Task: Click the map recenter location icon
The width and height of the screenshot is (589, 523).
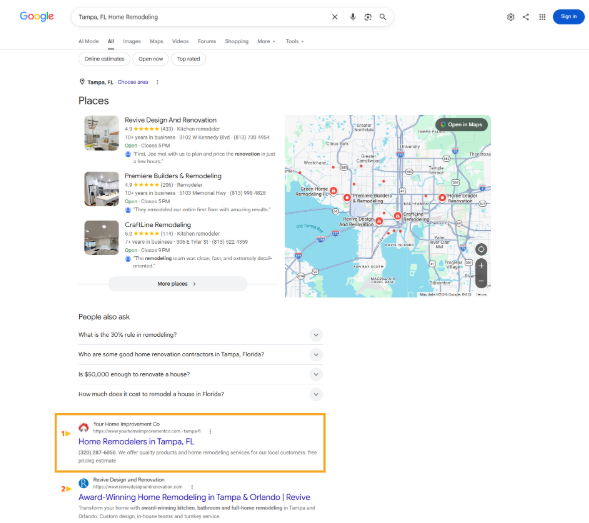Action: click(481, 249)
